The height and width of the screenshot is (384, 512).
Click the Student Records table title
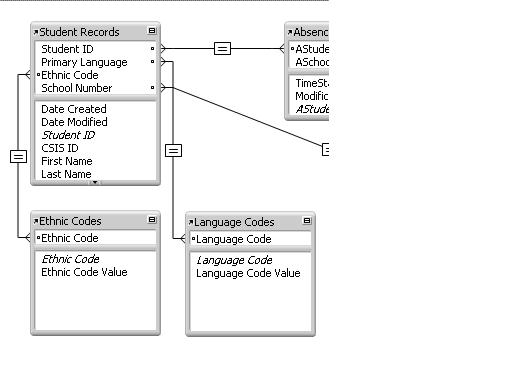coord(79,32)
